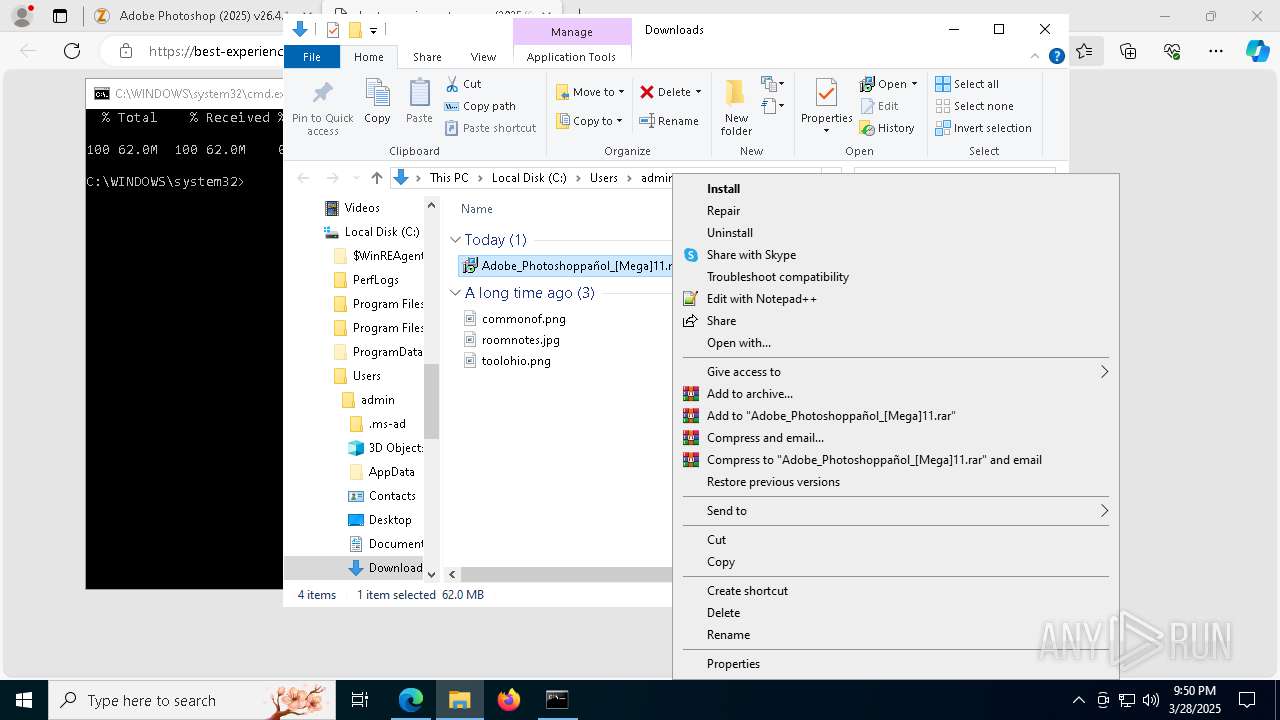Open the Explorer Help question icon
Screen dimensions: 1280x720
click(x=1056, y=57)
